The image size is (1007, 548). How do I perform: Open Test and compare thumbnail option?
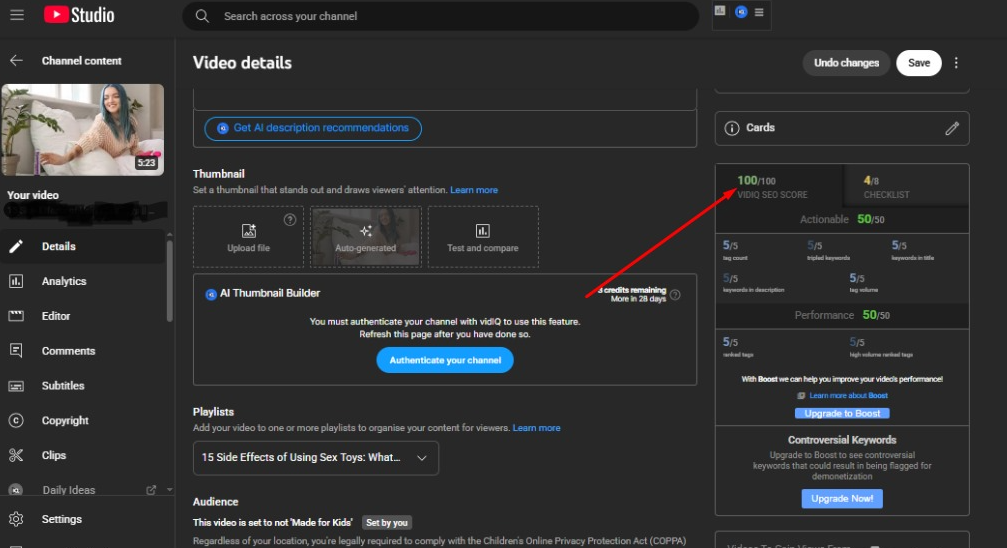pyautogui.click(x=482, y=237)
